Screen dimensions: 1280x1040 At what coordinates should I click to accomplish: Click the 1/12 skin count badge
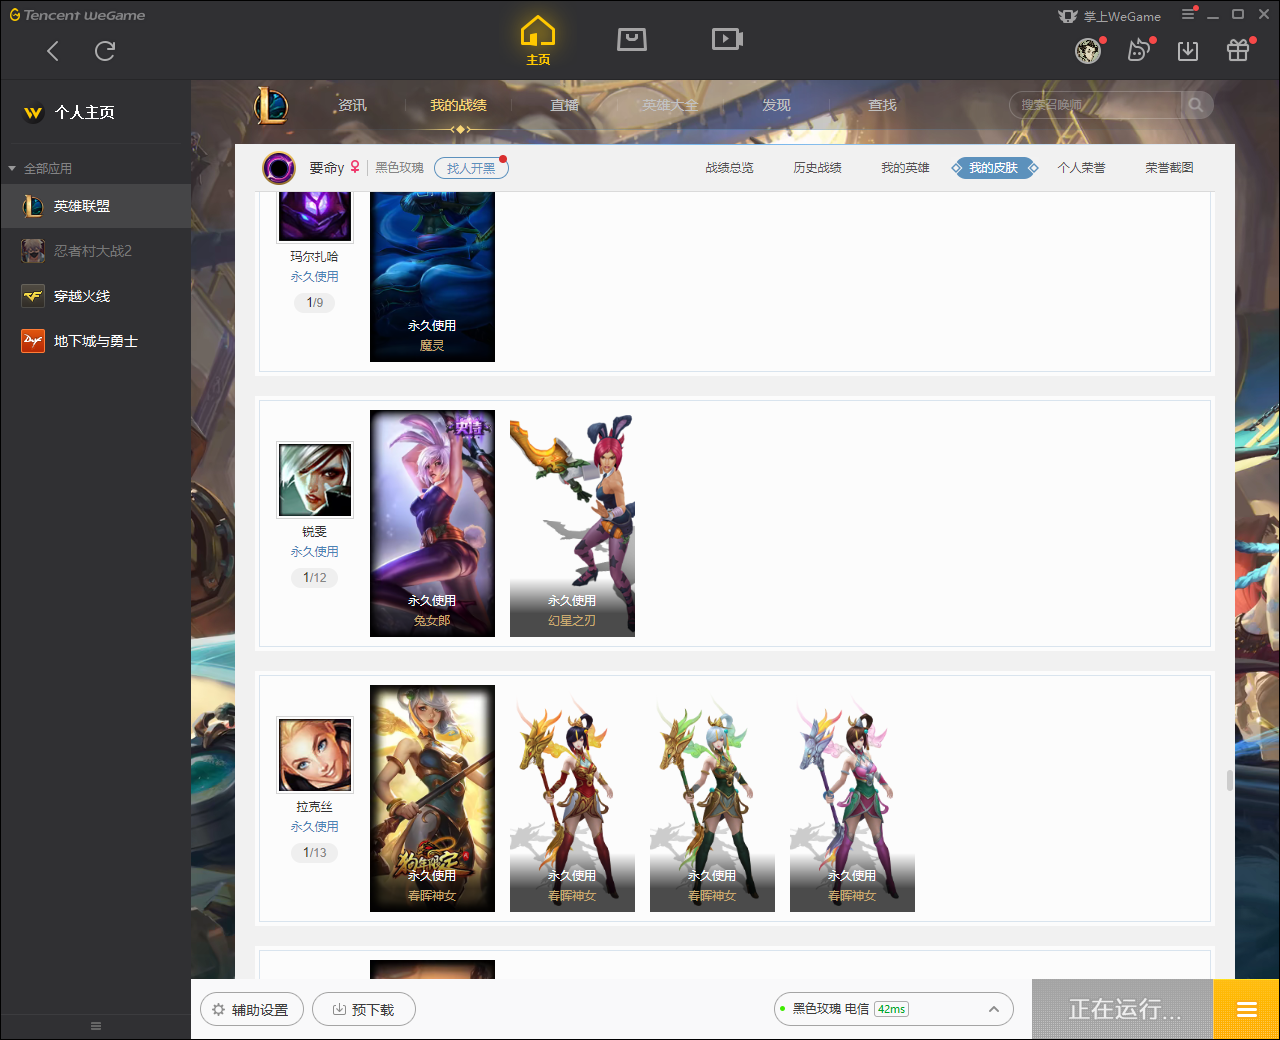tap(315, 578)
